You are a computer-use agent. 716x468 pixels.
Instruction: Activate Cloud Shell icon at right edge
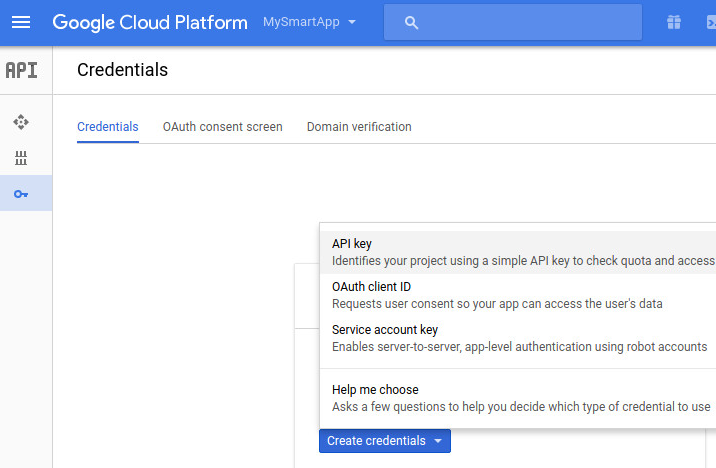click(x=710, y=22)
